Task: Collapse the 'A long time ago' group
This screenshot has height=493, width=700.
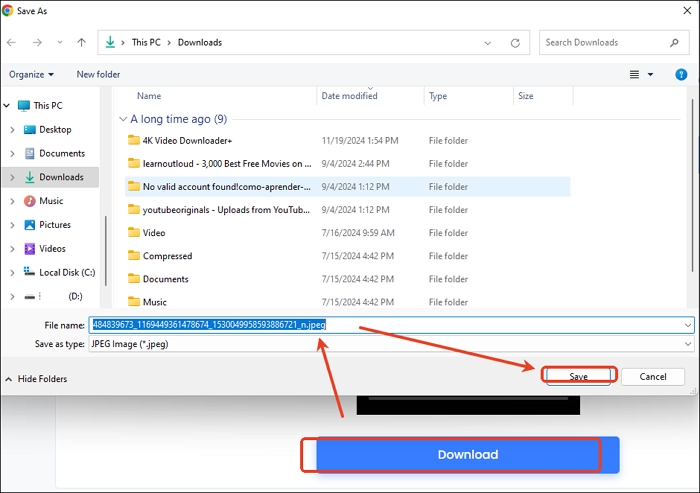Action: [122, 119]
